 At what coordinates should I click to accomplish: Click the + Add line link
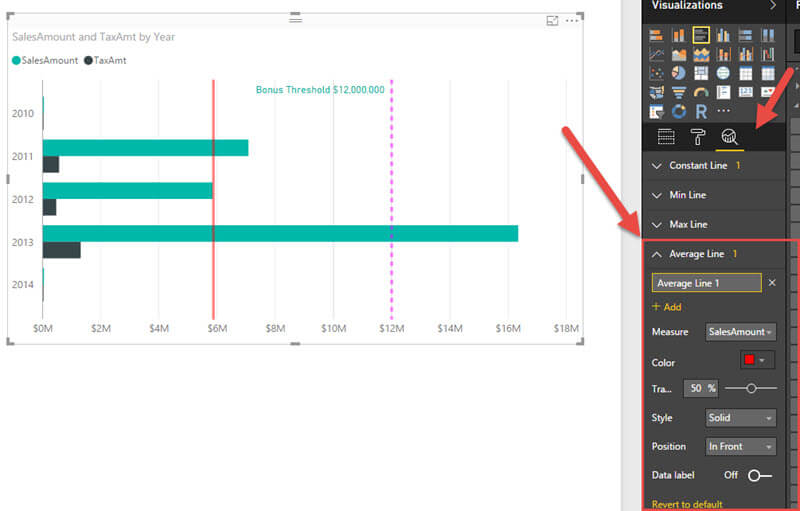click(666, 307)
